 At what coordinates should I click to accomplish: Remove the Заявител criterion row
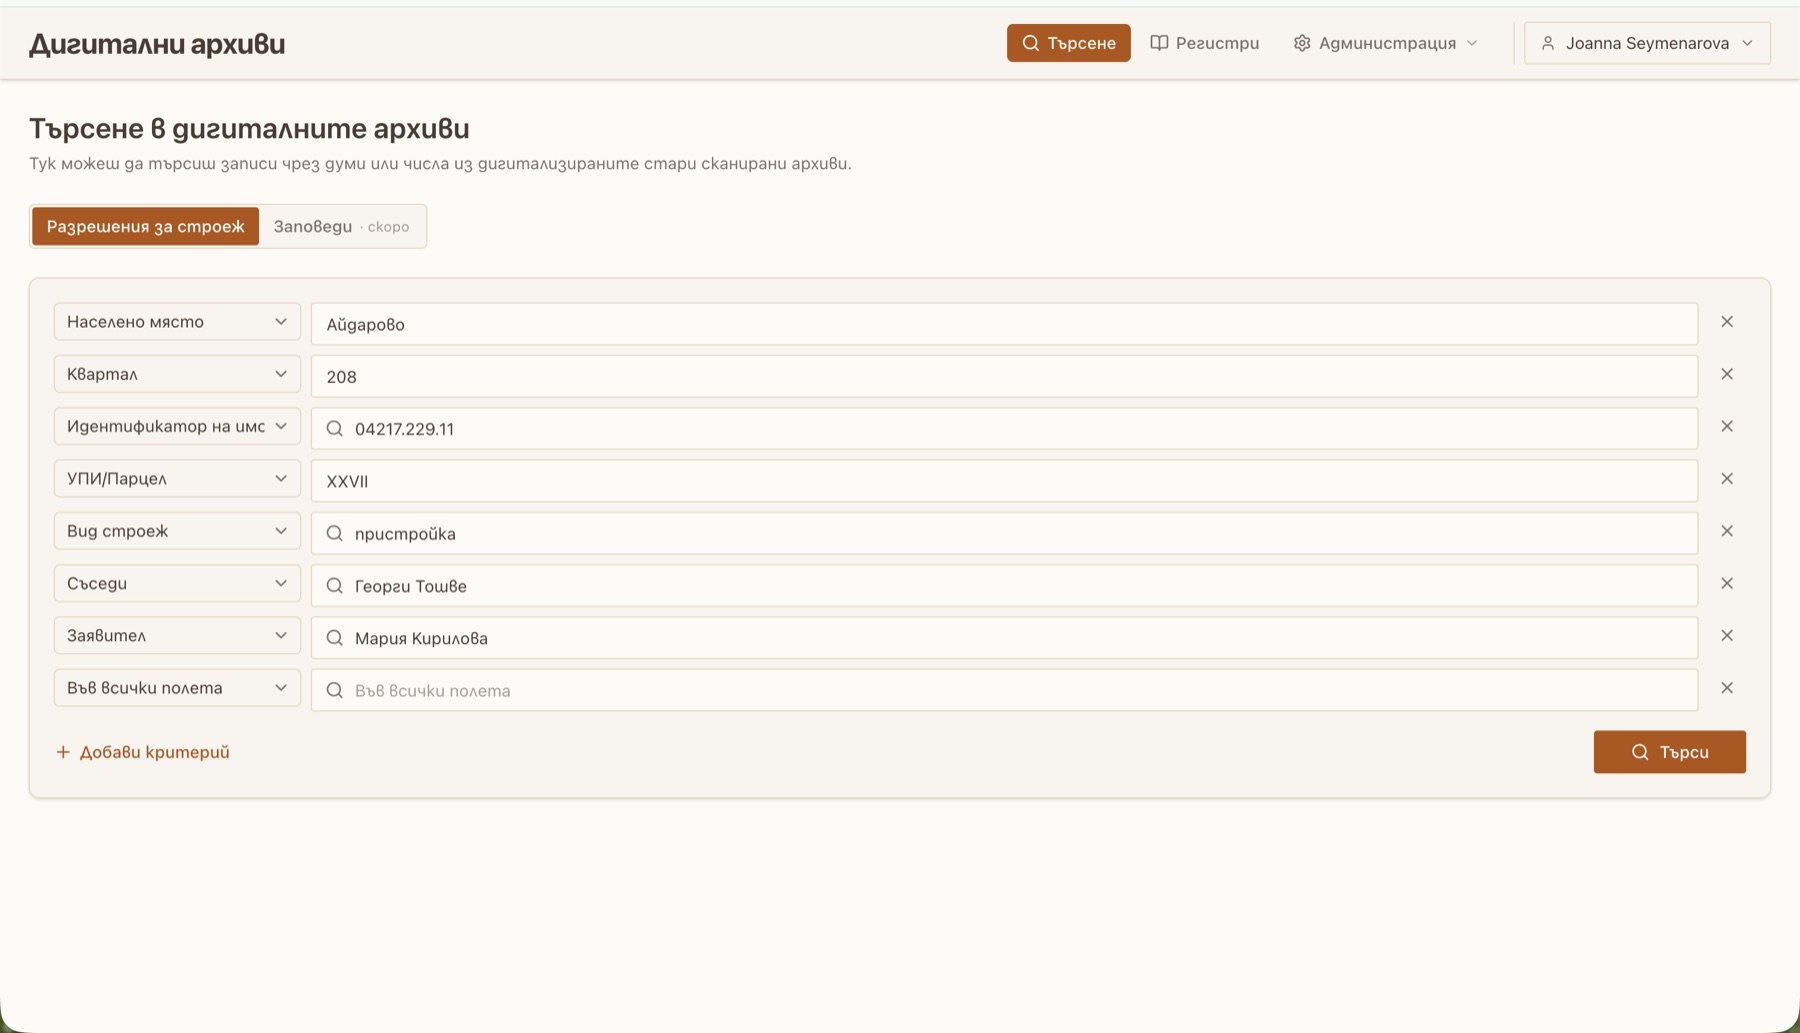(1727, 636)
